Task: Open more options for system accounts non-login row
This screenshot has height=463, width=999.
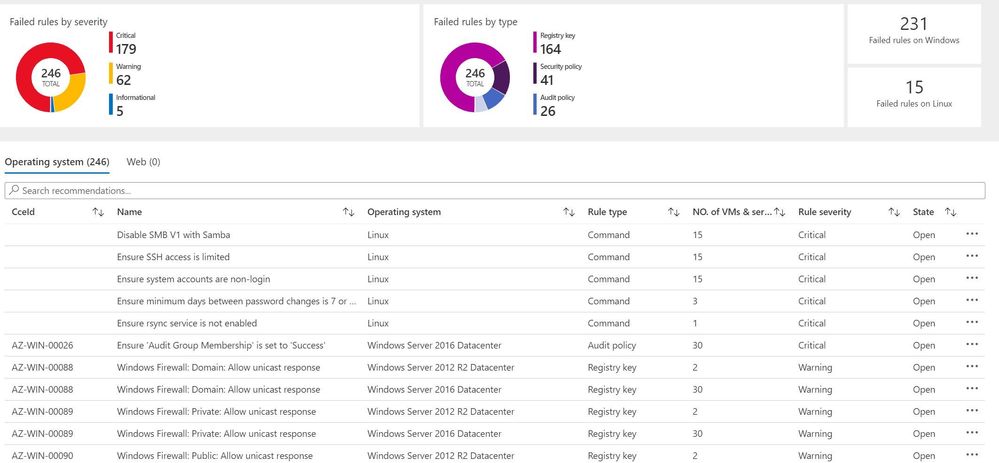Action: point(972,278)
